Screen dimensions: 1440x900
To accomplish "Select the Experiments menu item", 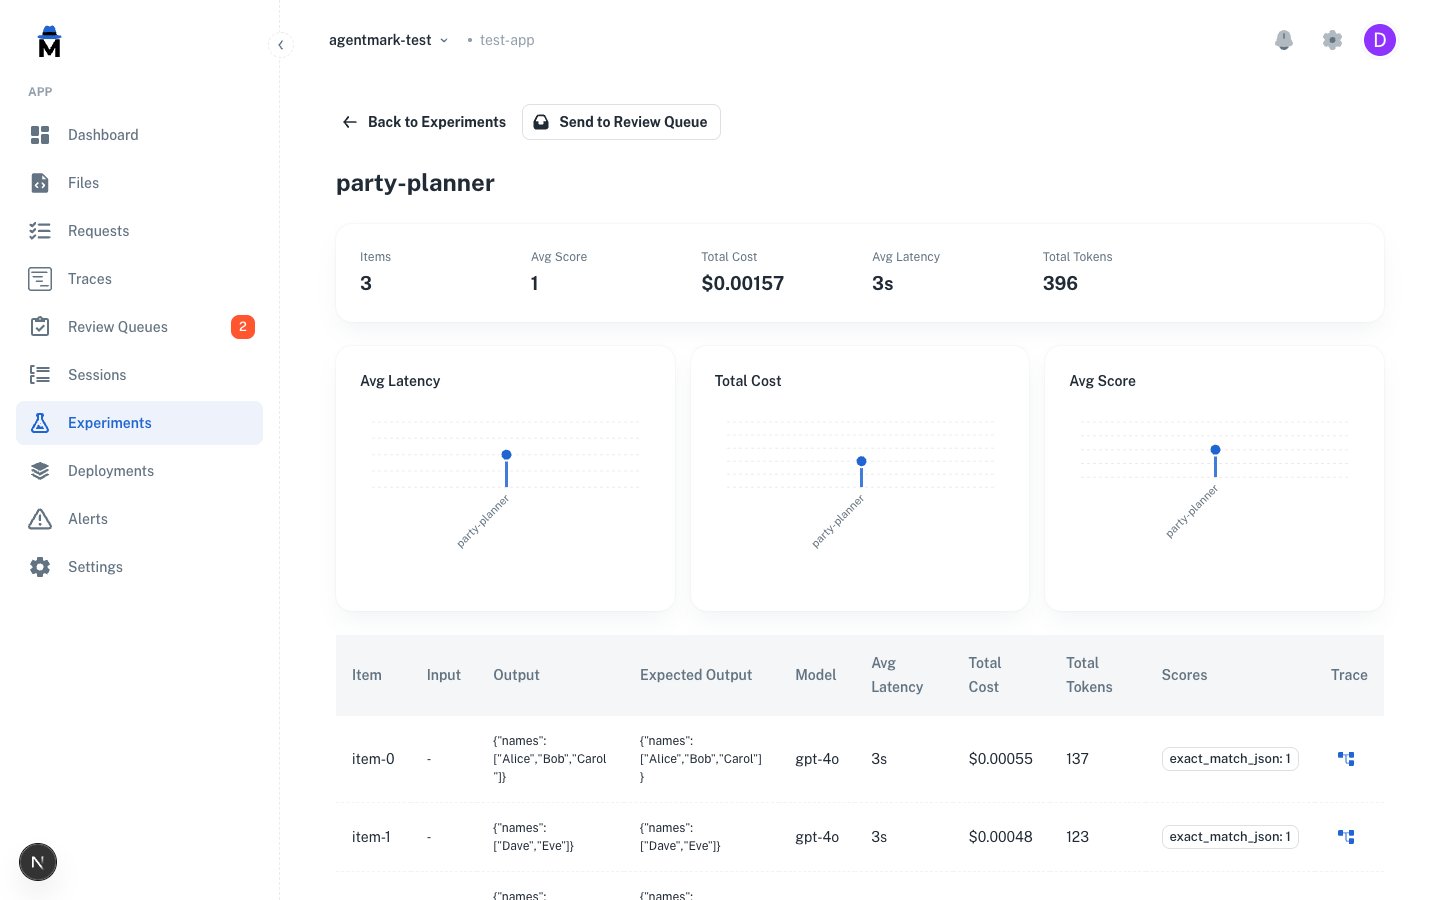I will pos(139,423).
